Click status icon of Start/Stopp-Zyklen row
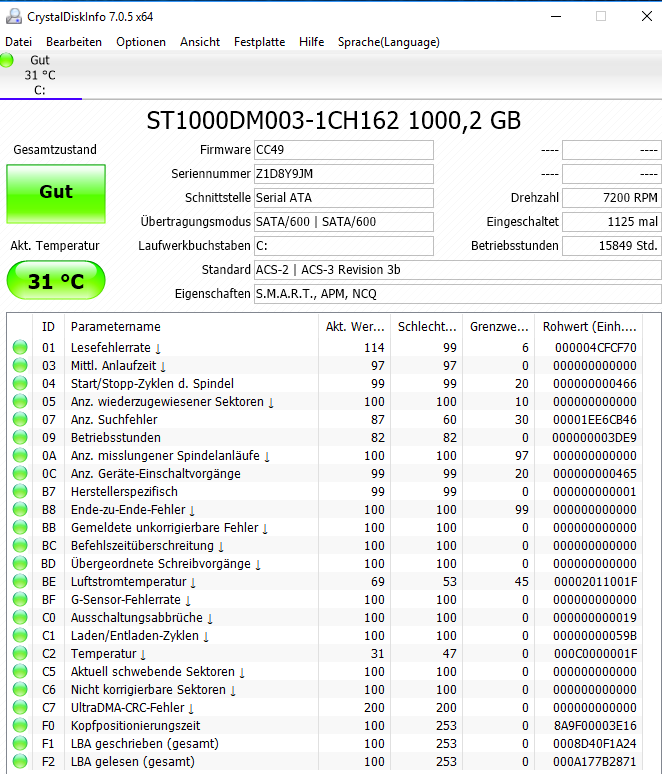Screen dimensions: 662x774 click(20, 384)
